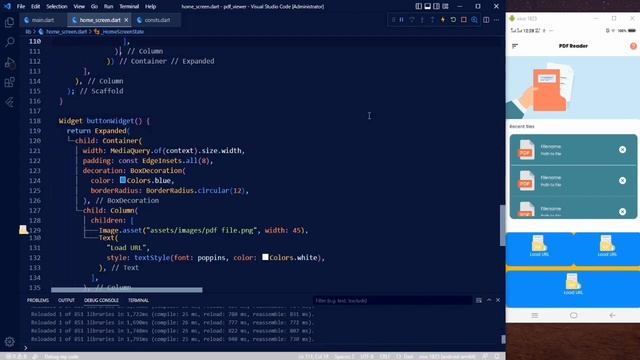
Task: Close the bottom panel
Action: (x=498, y=300)
